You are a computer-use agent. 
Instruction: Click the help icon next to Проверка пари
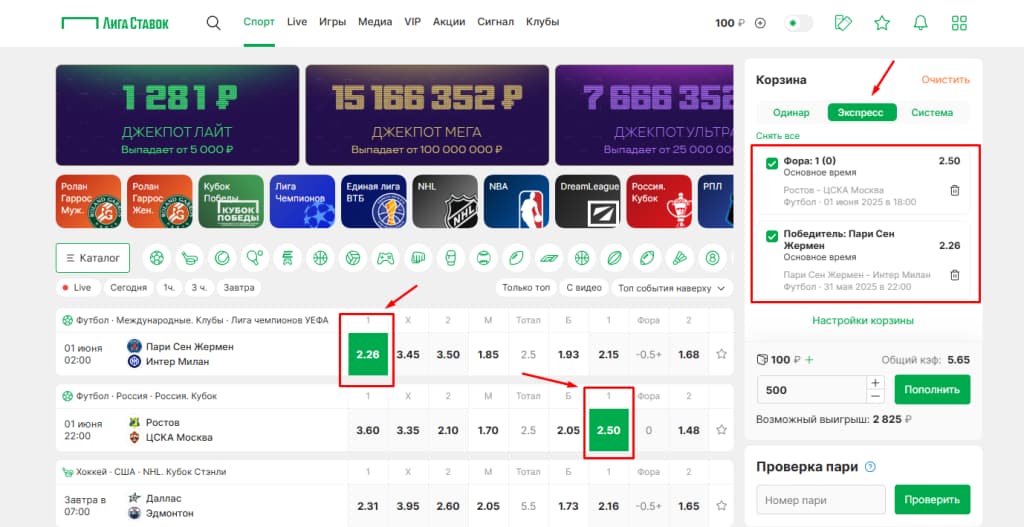click(x=870, y=467)
